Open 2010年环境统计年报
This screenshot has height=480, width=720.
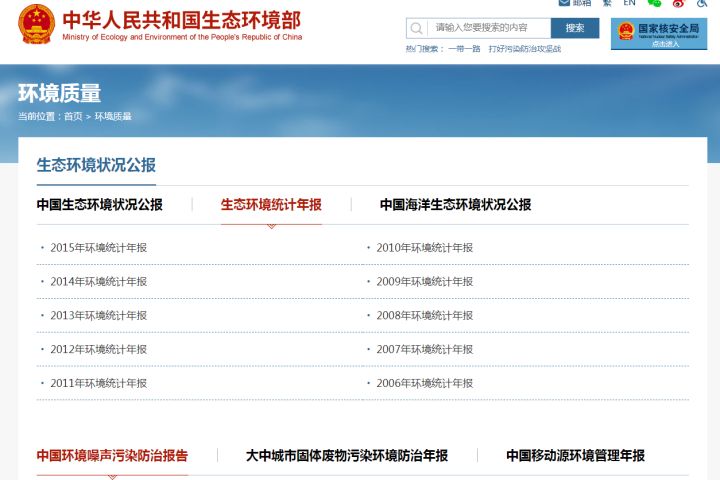click(x=425, y=248)
